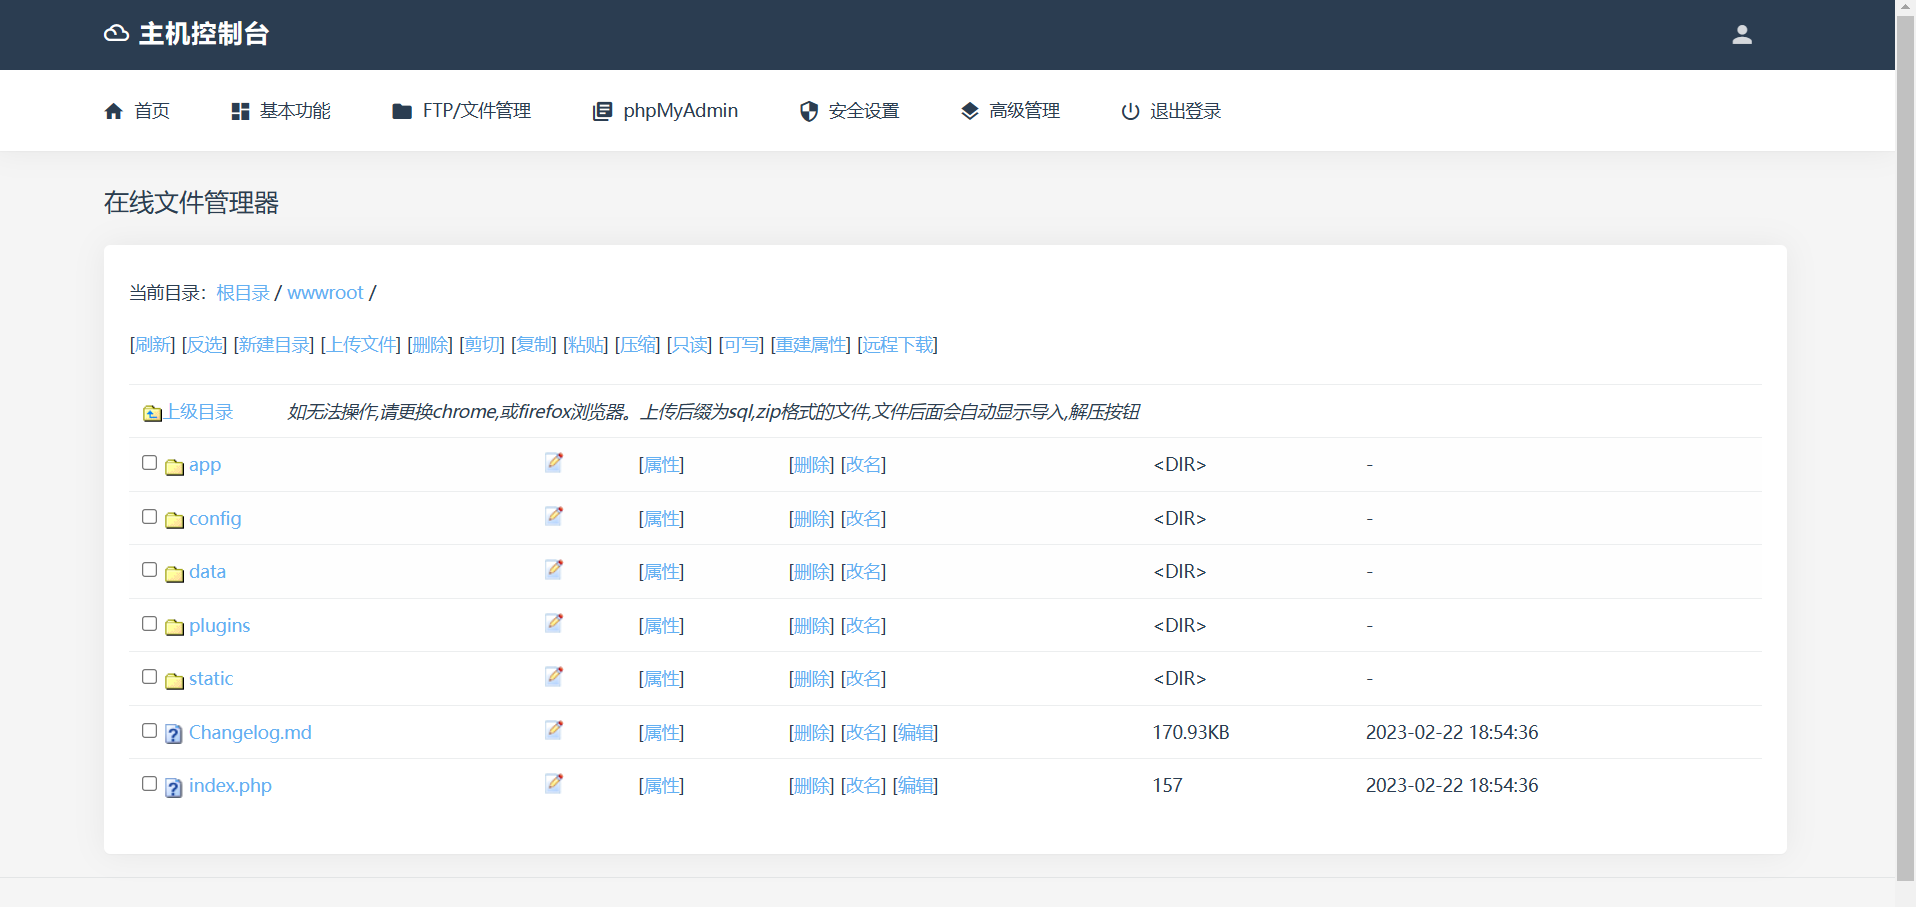Click the 上级目录 up-folder icon
The image size is (1916, 907).
click(152, 413)
